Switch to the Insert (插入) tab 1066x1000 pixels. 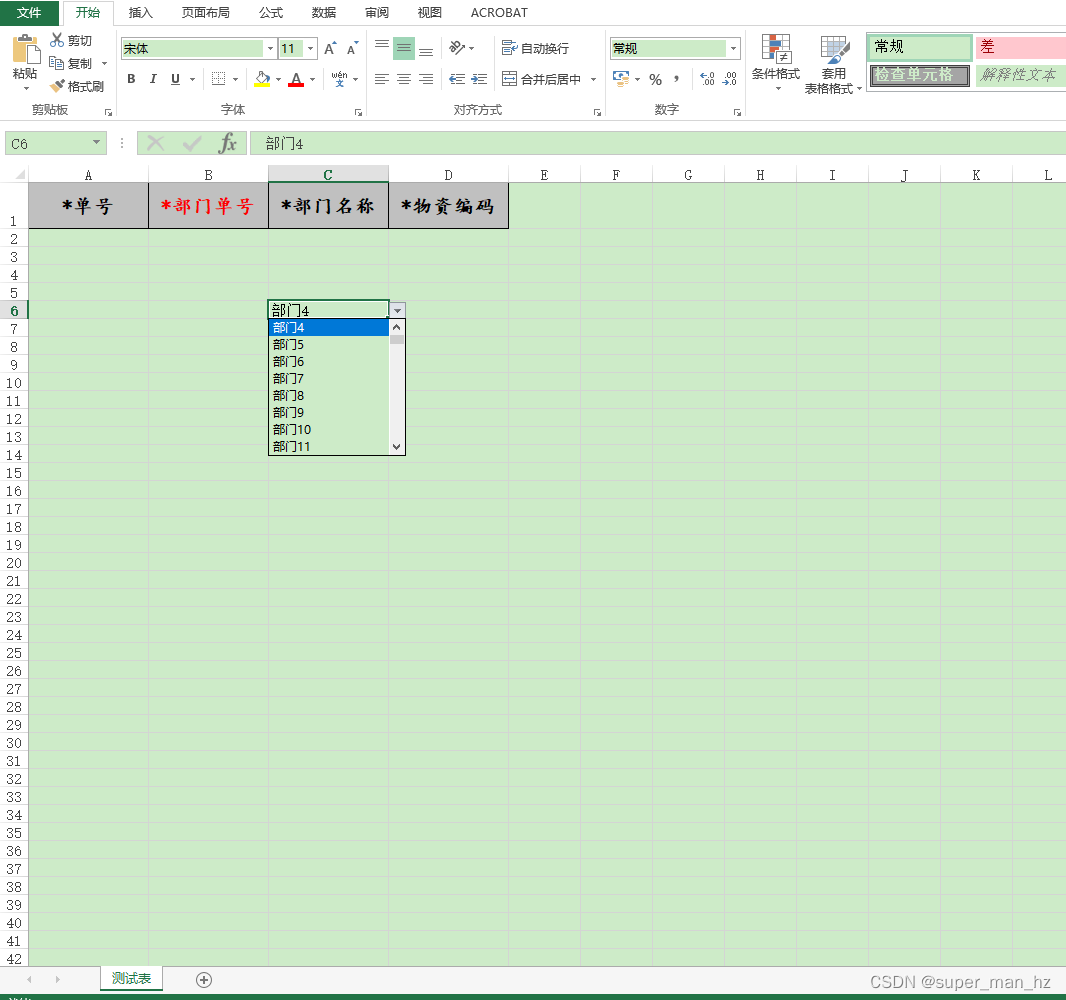[x=141, y=13]
